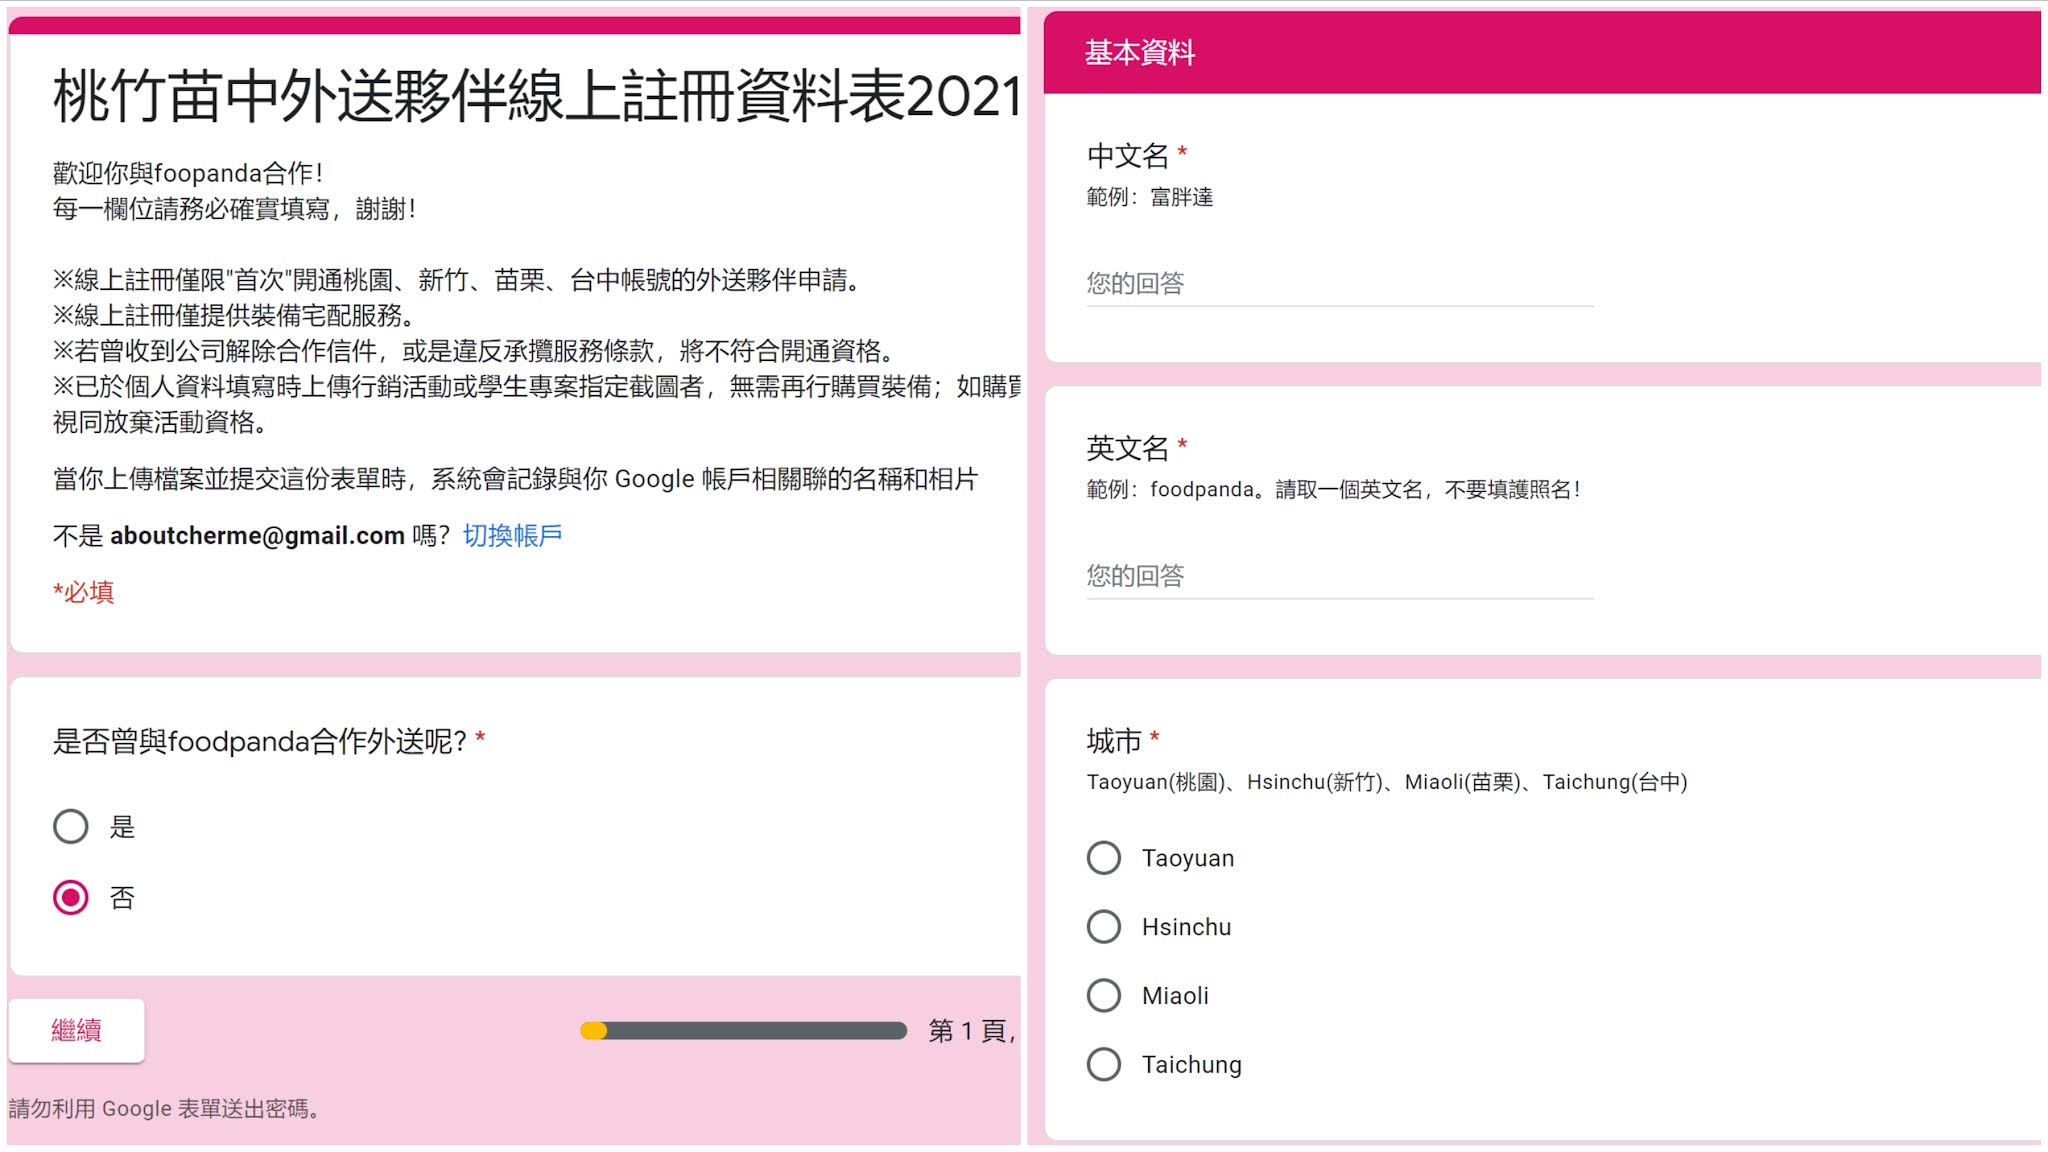The image size is (2048, 1152).
Task: Choose Taoyuan as the city
Action: [x=1104, y=858]
